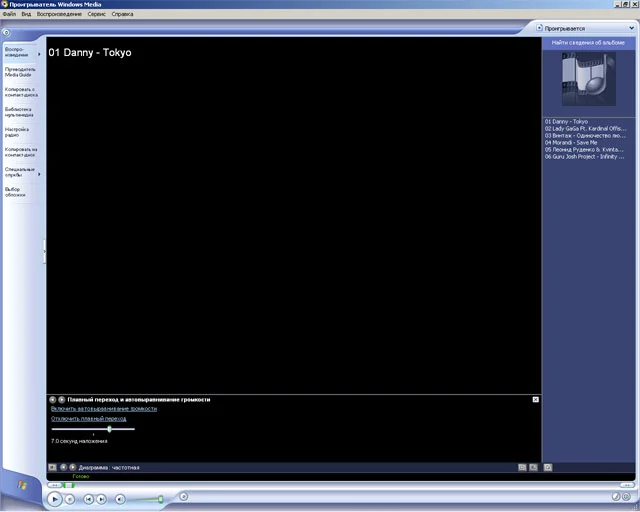The width and height of the screenshot is (640, 512).
Task: Show previous enhancement panel arrow
Action: tap(53, 399)
